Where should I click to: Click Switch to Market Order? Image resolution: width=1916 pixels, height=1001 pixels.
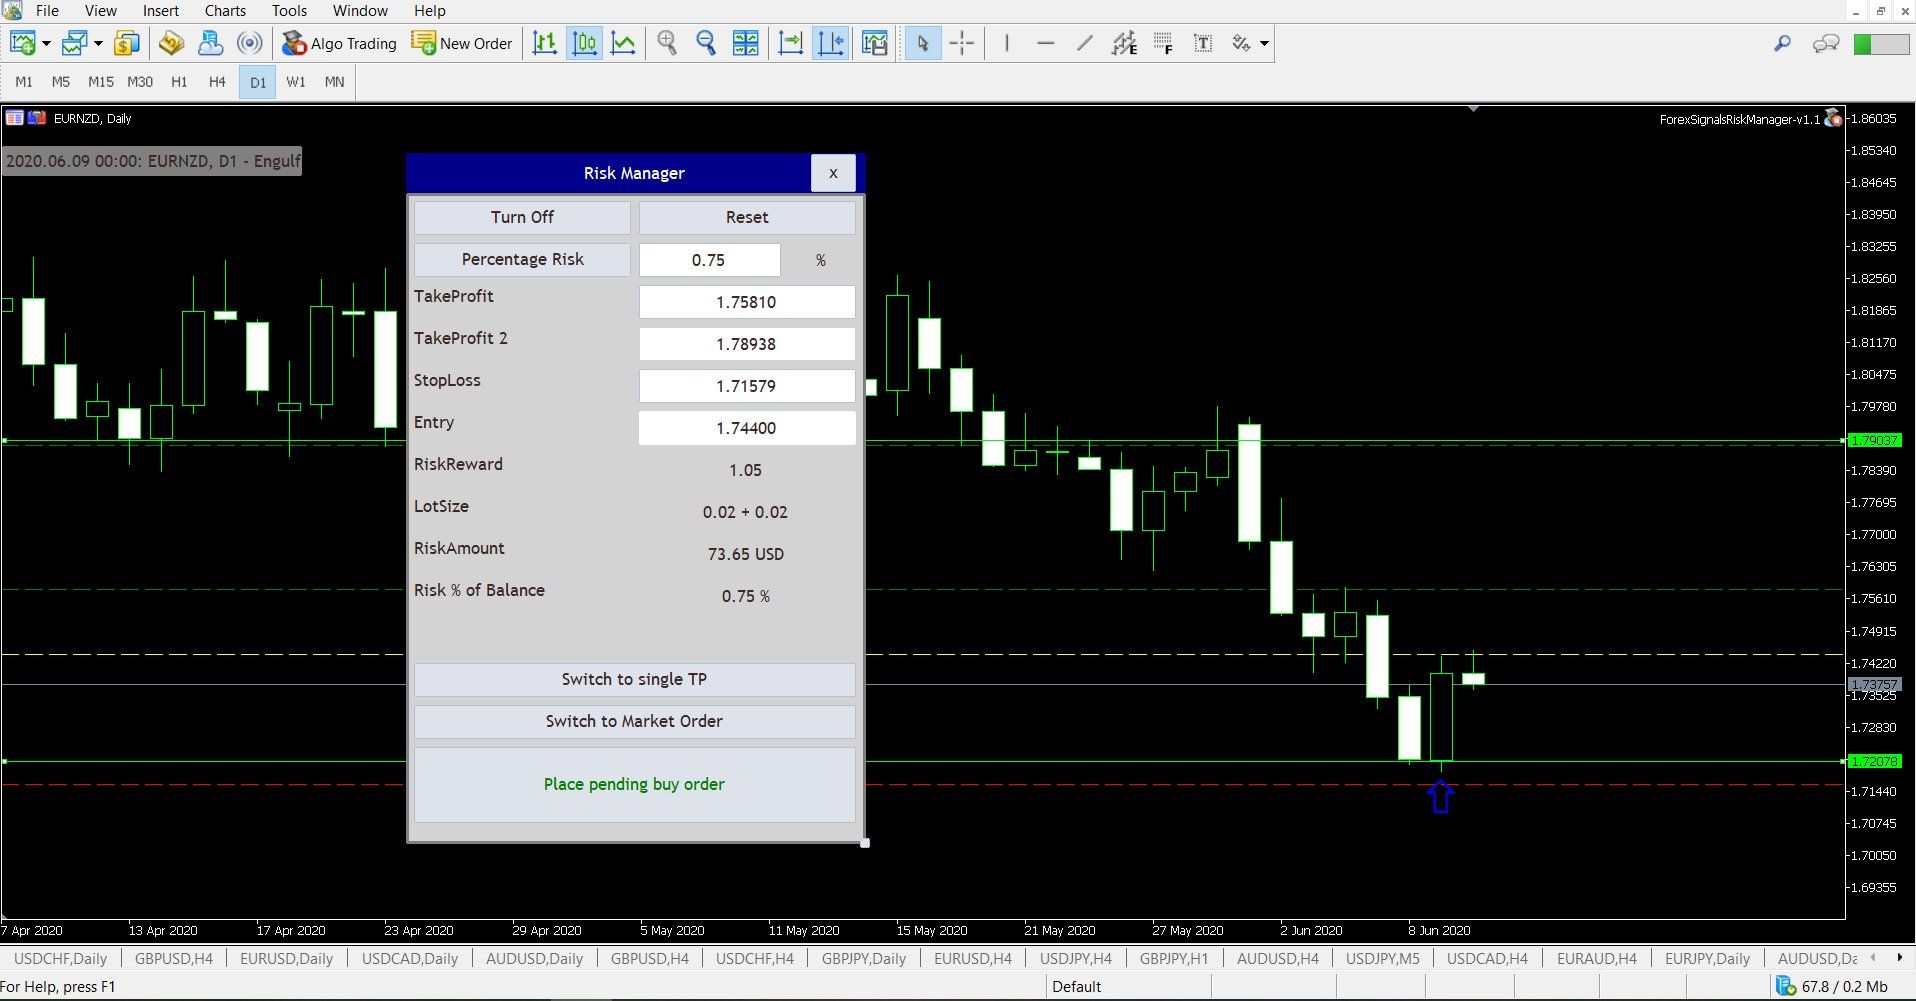tap(634, 721)
